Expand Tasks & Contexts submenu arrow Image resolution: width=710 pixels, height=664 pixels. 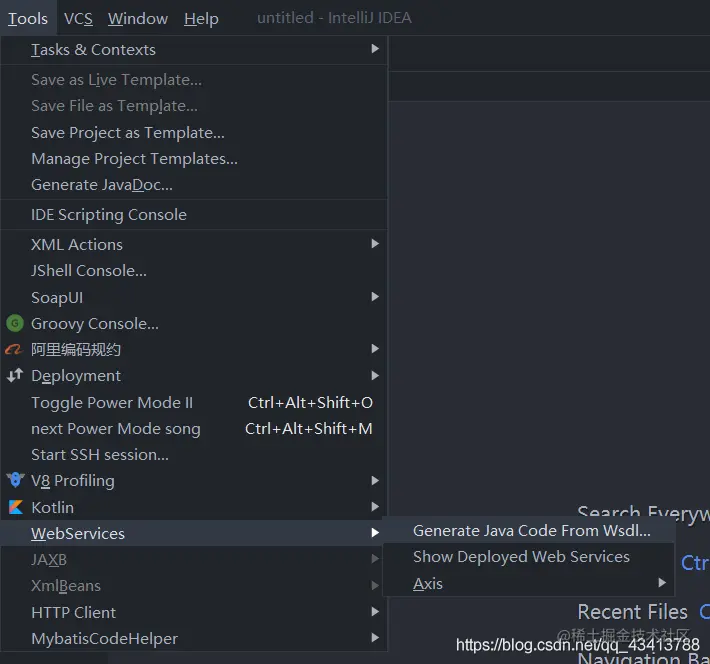pos(375,48)
